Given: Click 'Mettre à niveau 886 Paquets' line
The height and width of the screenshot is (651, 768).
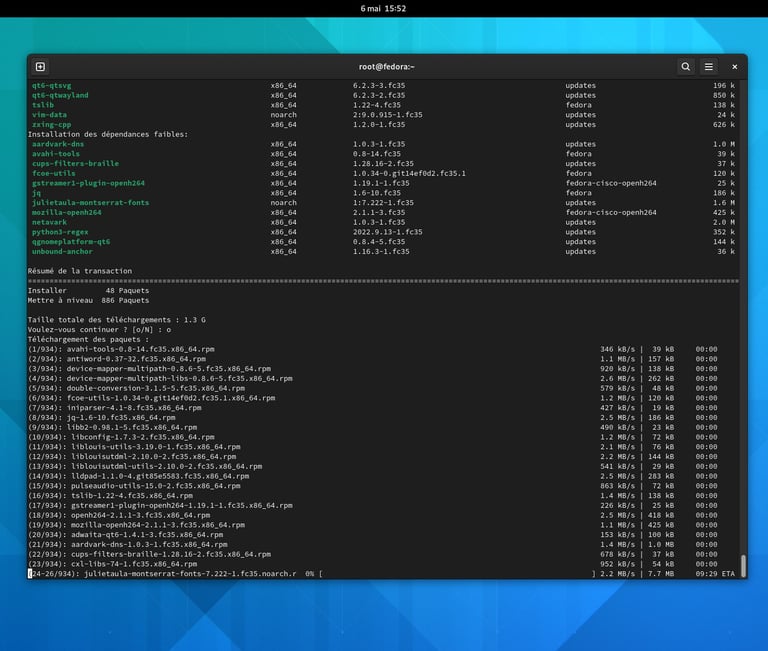Looking at the screenshot, I should [88, 300].
